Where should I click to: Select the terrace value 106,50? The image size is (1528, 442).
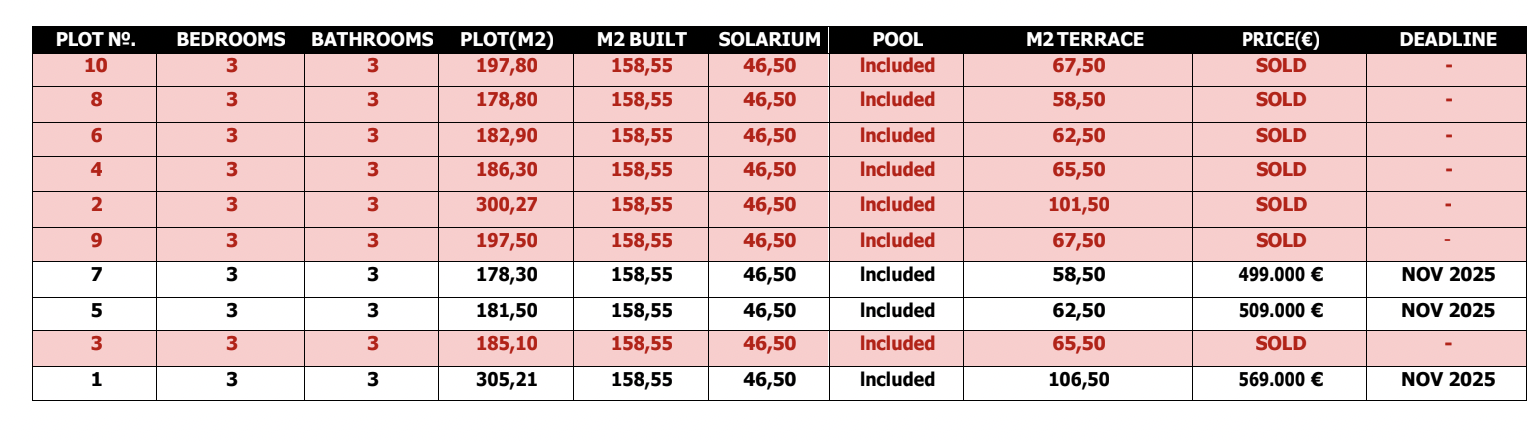point(1079,380)
